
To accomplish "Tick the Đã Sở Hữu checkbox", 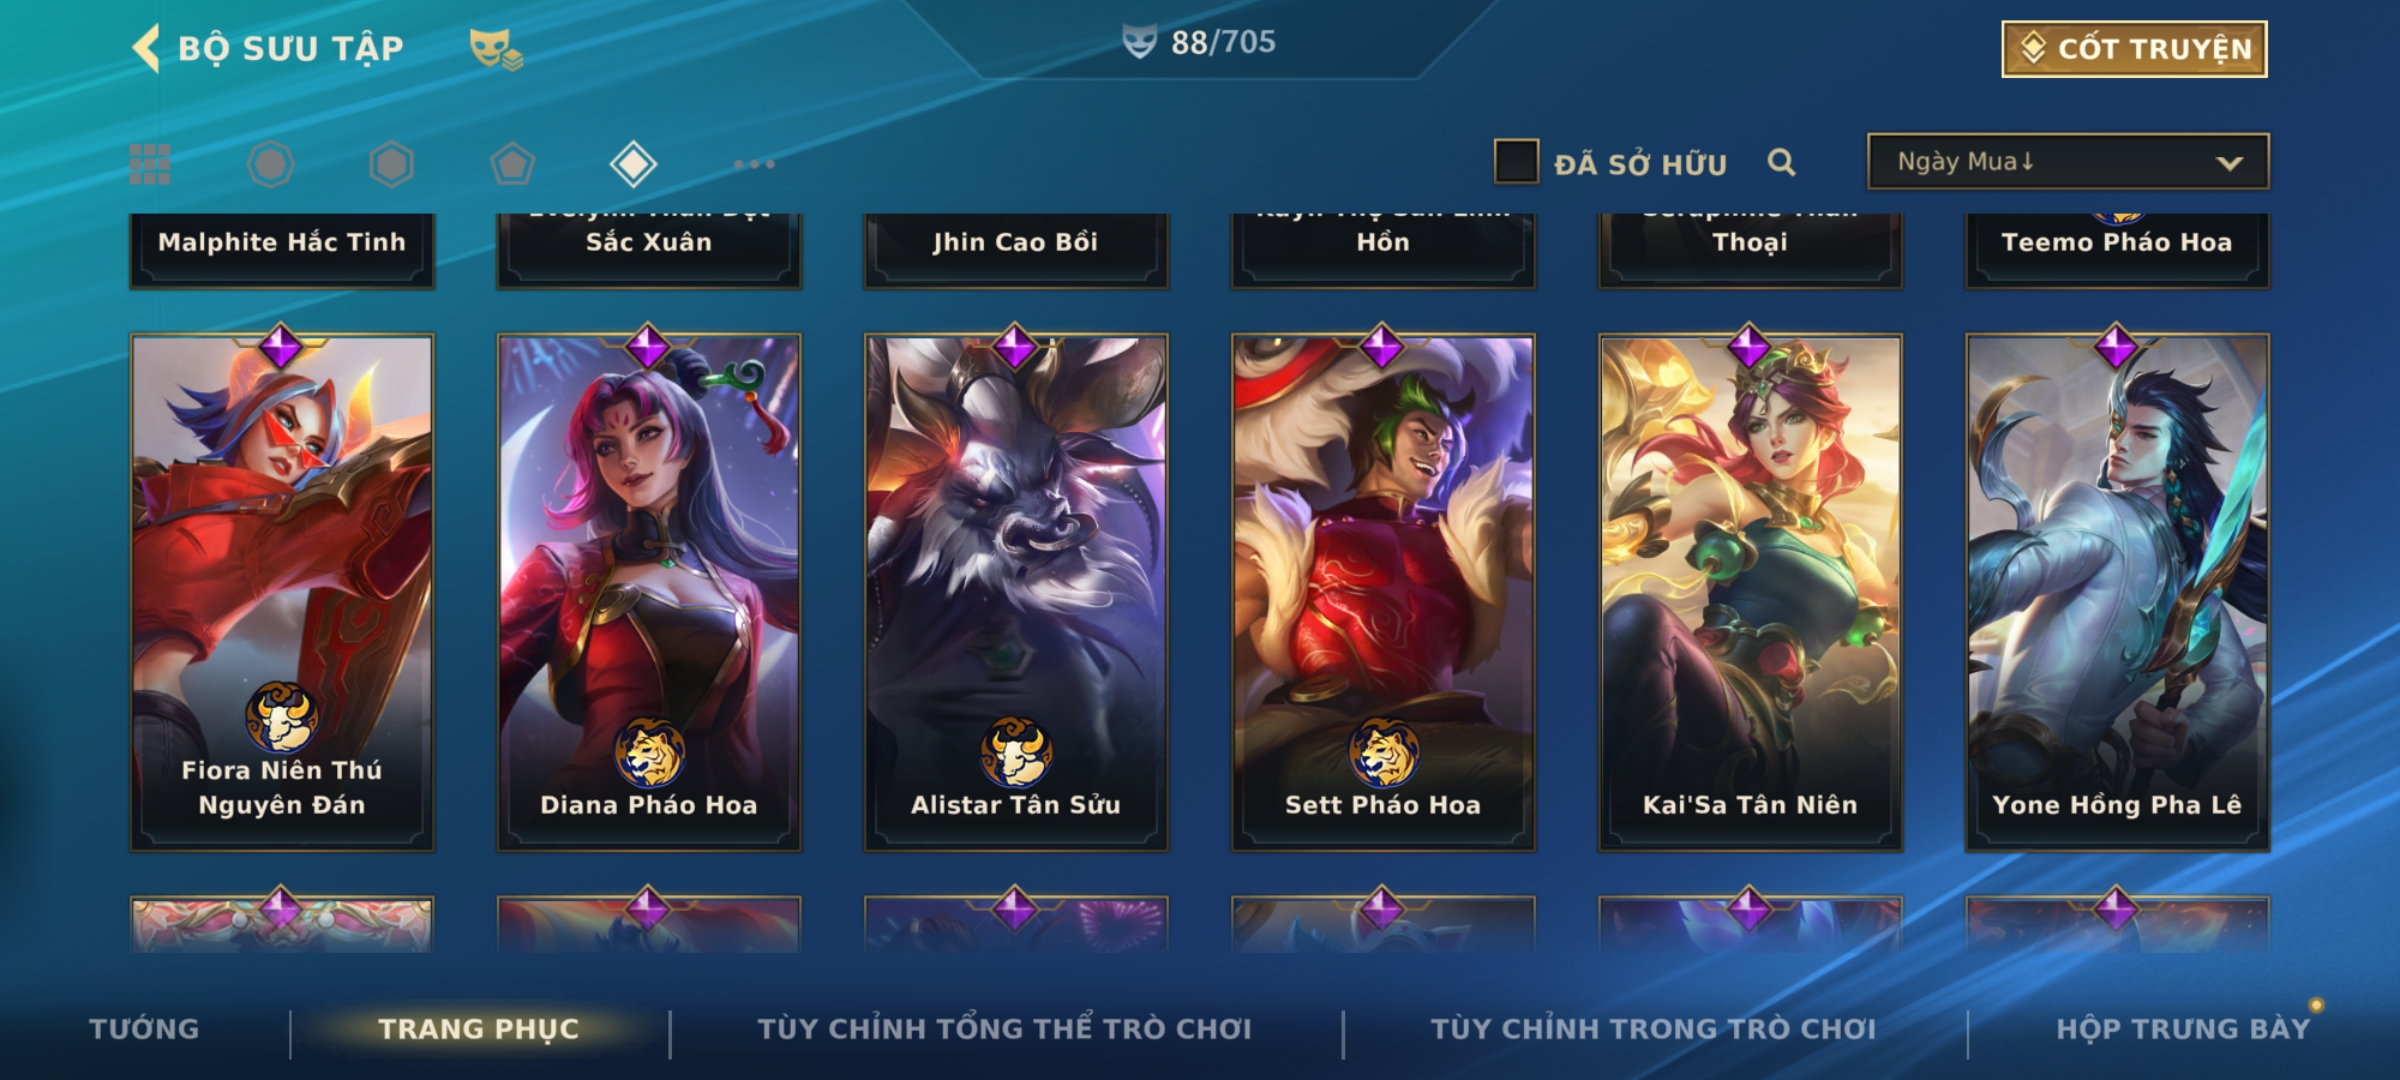I will pyautogui.click(x=1516, y=161).
